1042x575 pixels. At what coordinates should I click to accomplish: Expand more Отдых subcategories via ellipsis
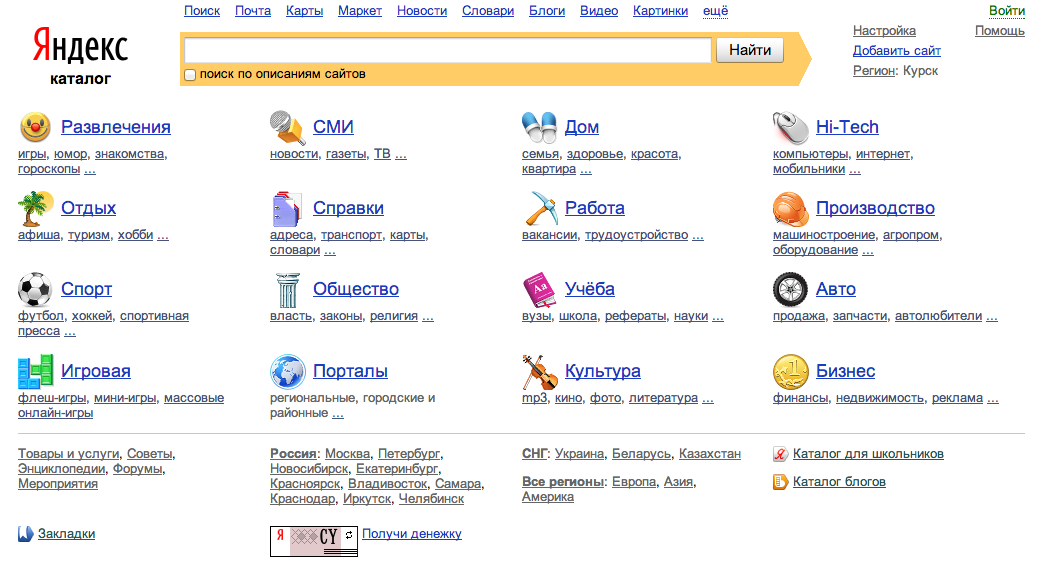tap(163, 235)
